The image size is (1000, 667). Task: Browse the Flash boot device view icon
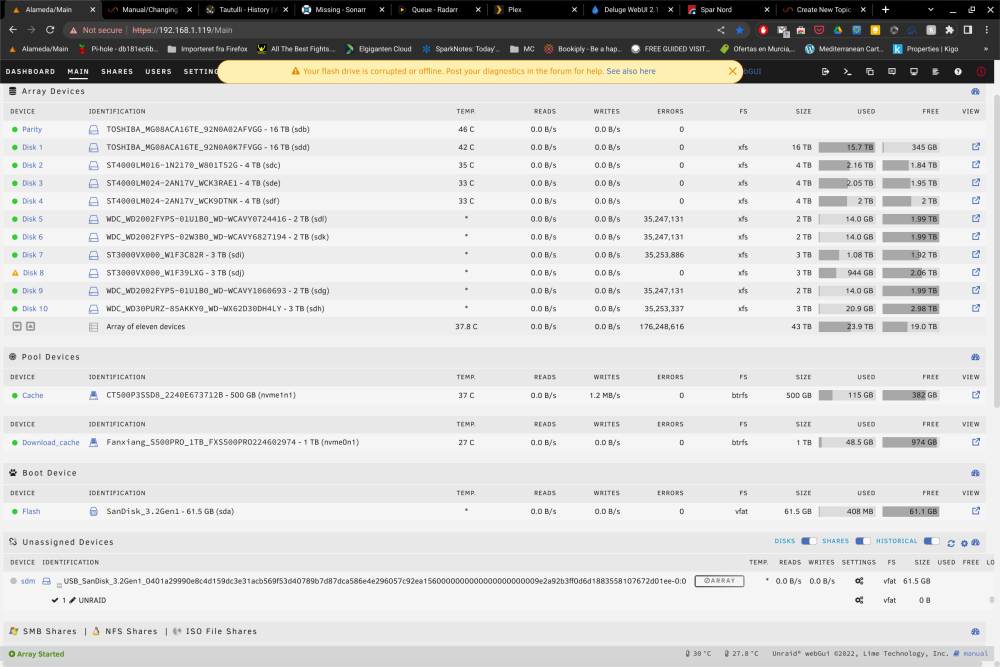975,511
